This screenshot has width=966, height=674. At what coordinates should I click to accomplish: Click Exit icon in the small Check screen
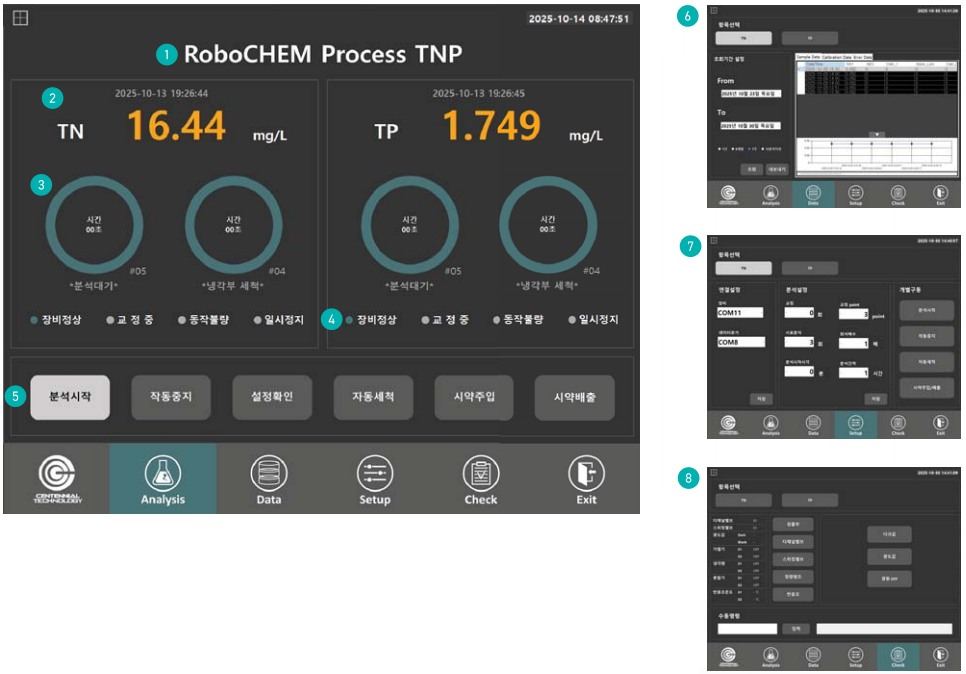point(940,654)
